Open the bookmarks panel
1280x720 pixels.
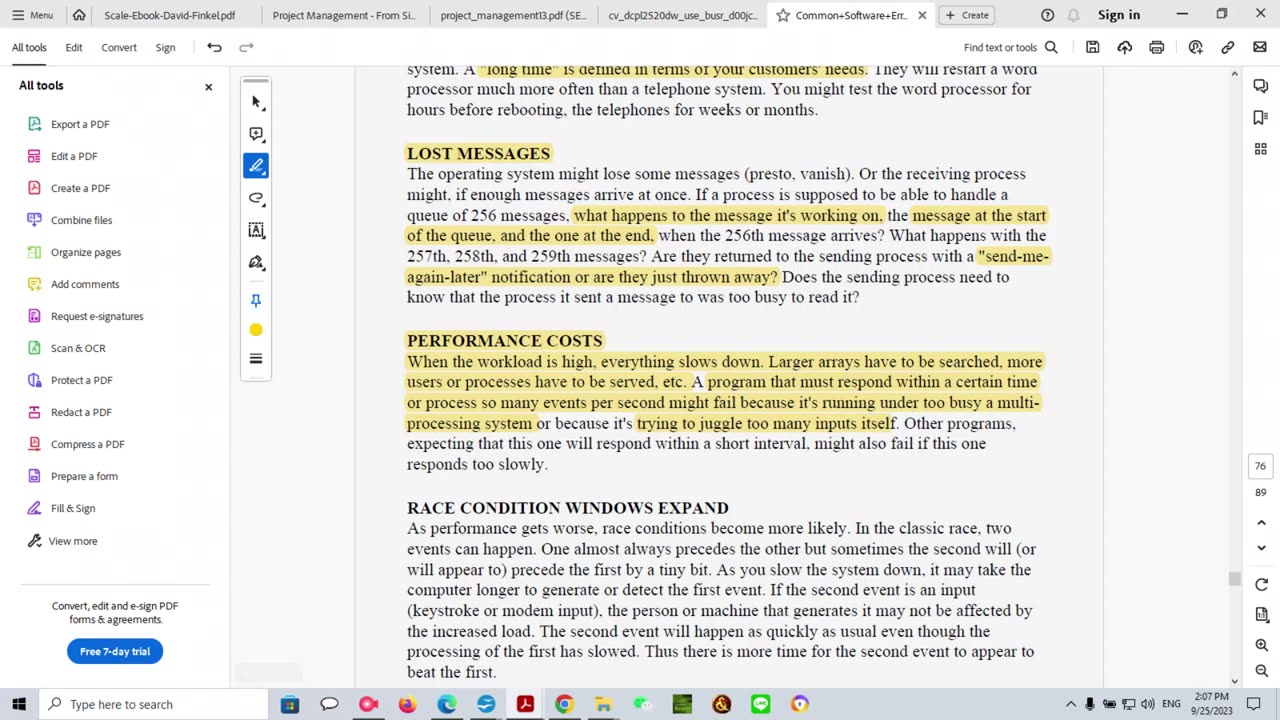[x=1260, y=118]
